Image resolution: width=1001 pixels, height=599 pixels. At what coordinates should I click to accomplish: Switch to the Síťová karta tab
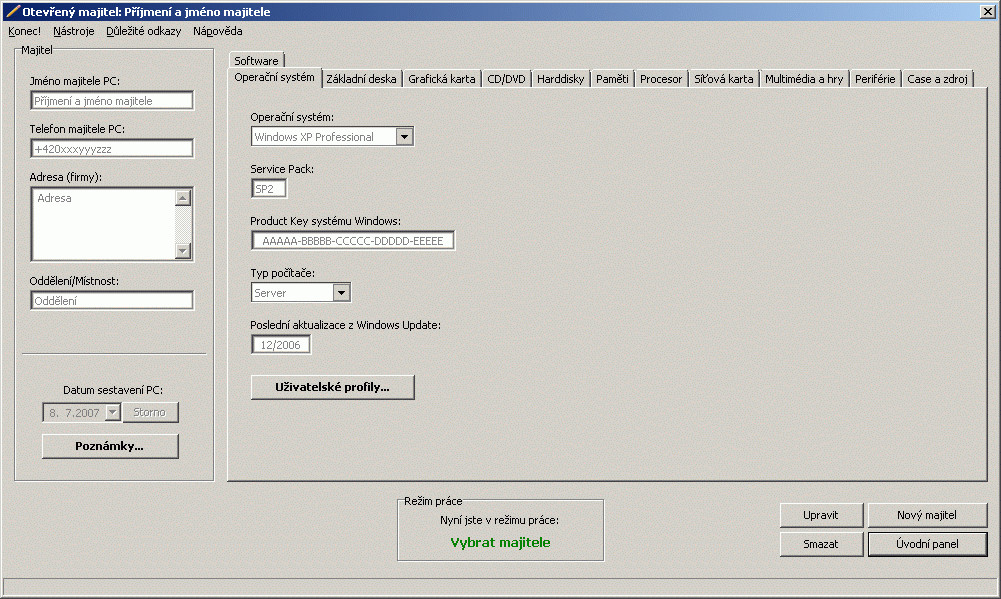(723, 79)
